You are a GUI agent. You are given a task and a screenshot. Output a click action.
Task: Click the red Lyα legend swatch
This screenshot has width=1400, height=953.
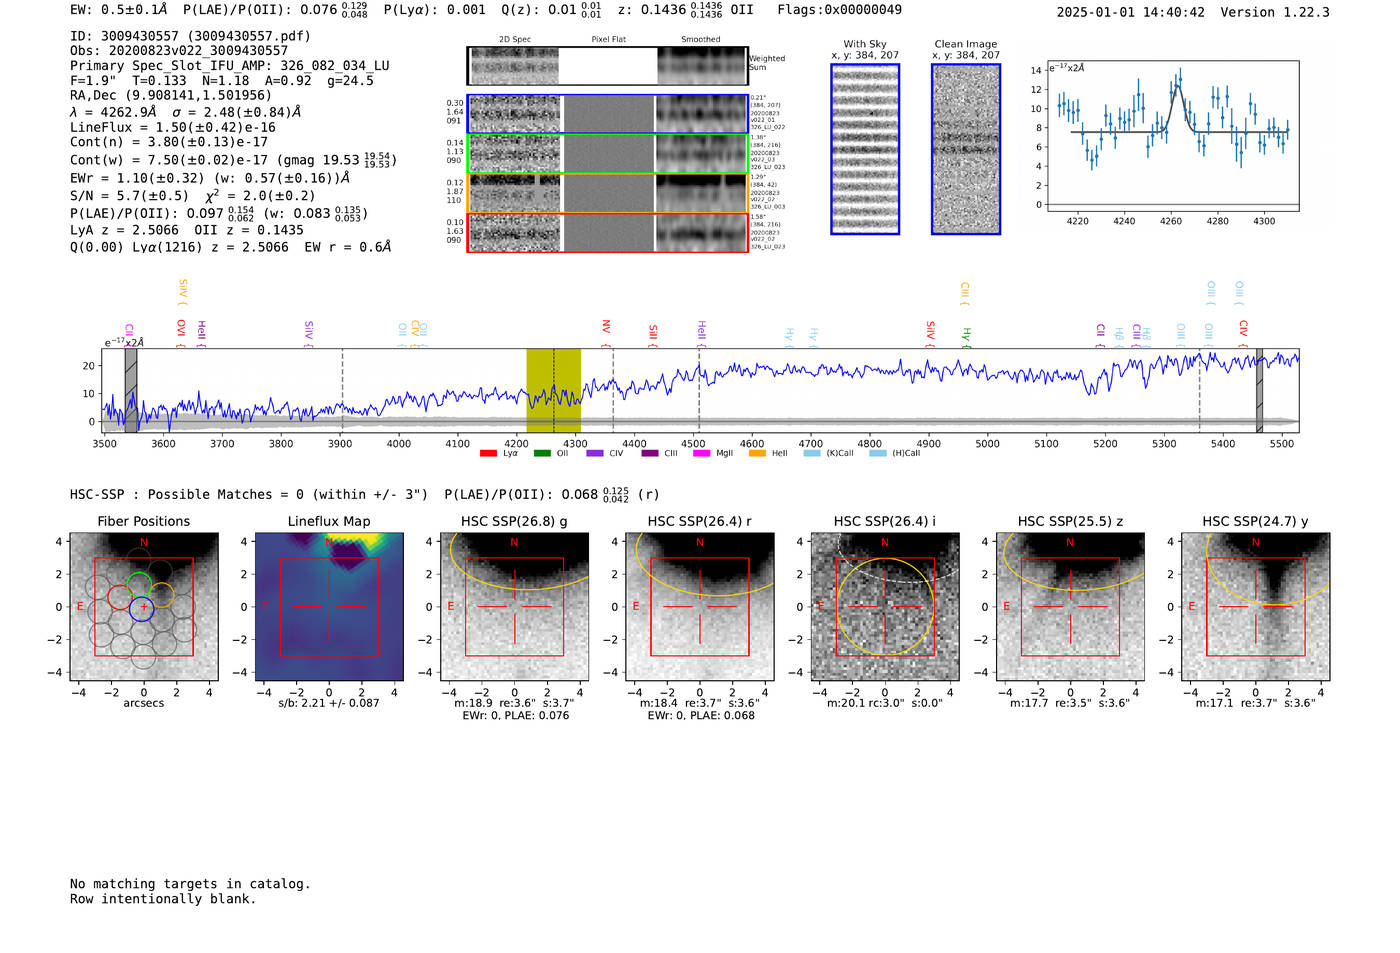pyautogui.click(x=488, y=453)
